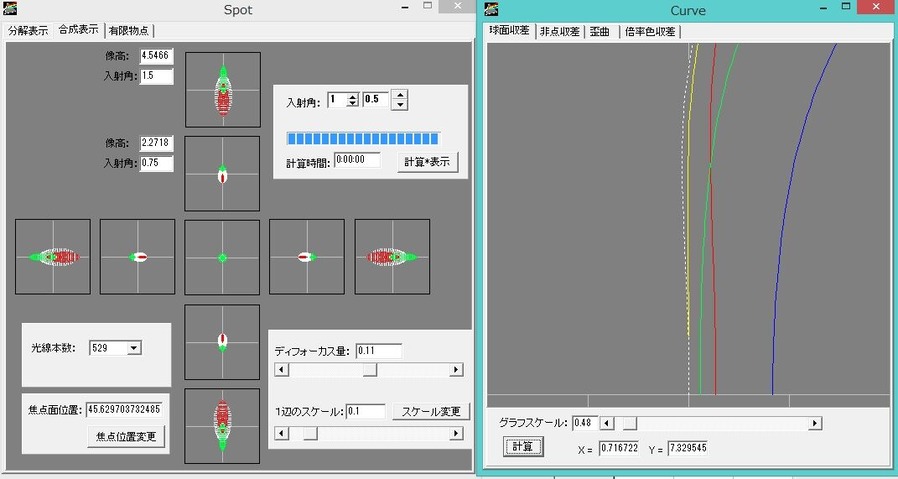This screenshot has width=898, height=479.
Task: Open the 倍率色収差 tab in Curve
Action: tap(650, 32)
